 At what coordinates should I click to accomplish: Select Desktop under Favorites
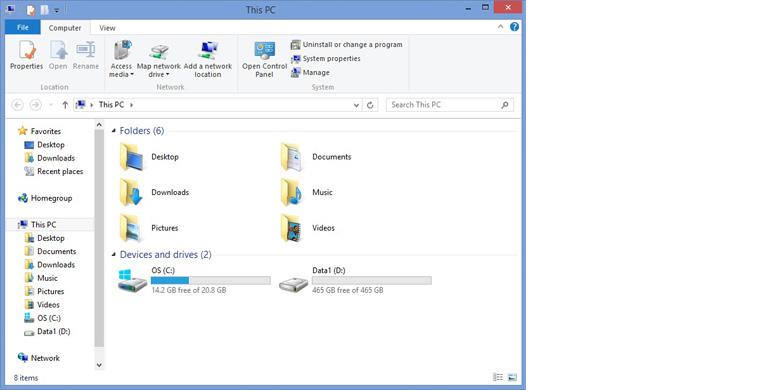pos(45,145)
